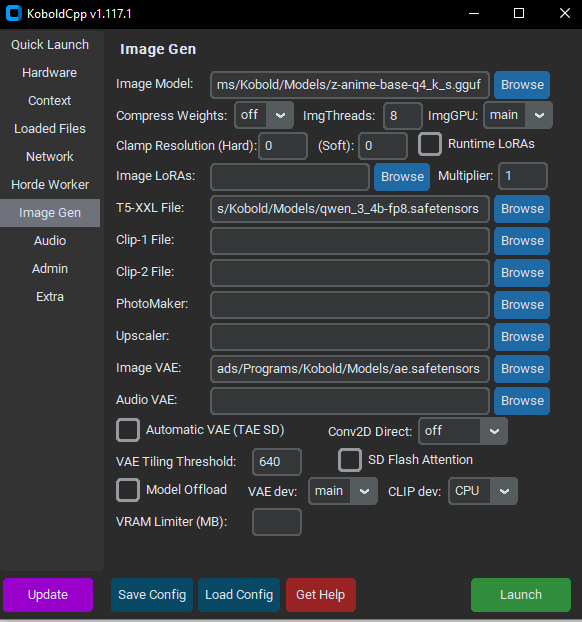This screenshot has height=622, width=582.
Task: Switch to the Network tab
Action: [x=50, y=157]
